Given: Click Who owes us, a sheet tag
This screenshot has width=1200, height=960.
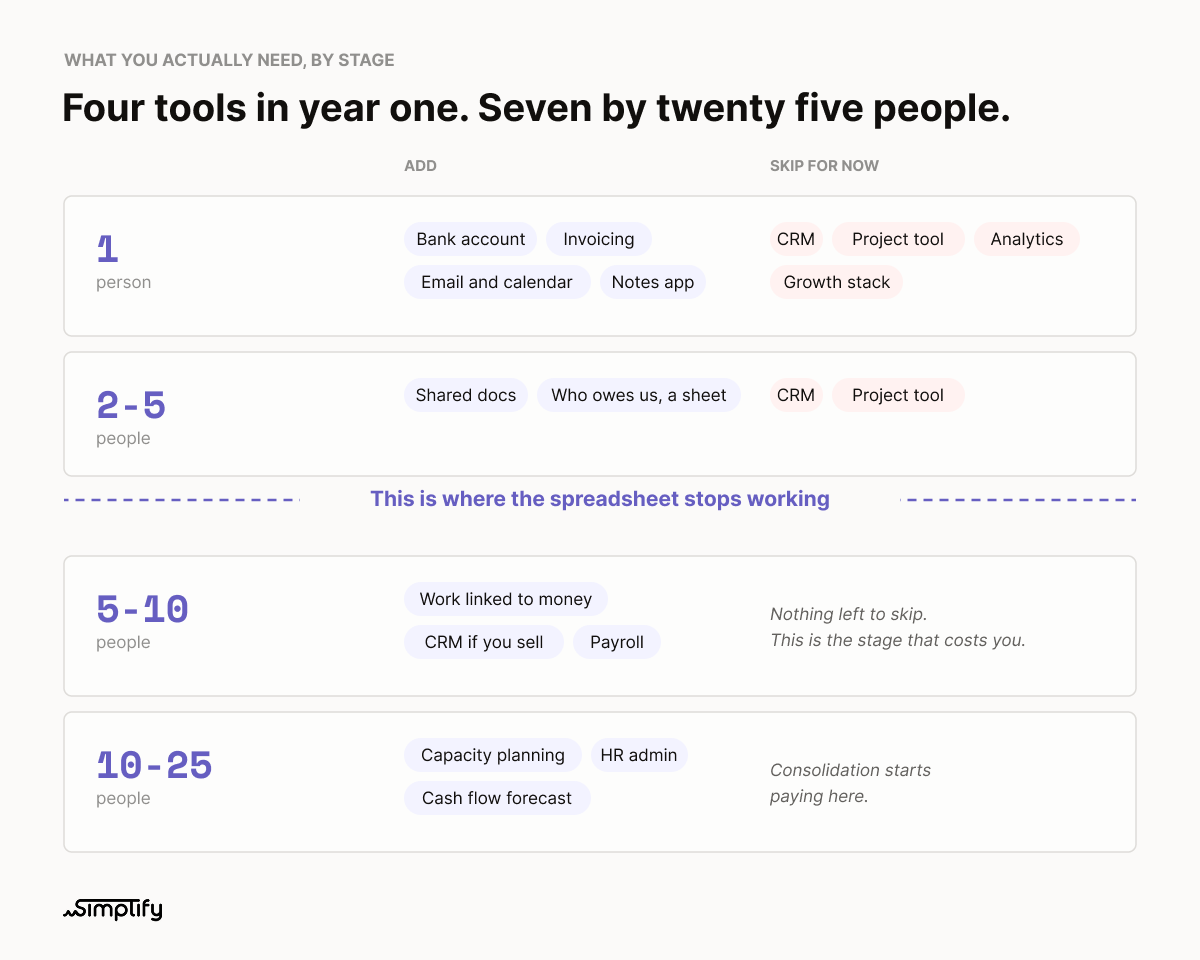Looking at the screenshot, I should (639, 395).
